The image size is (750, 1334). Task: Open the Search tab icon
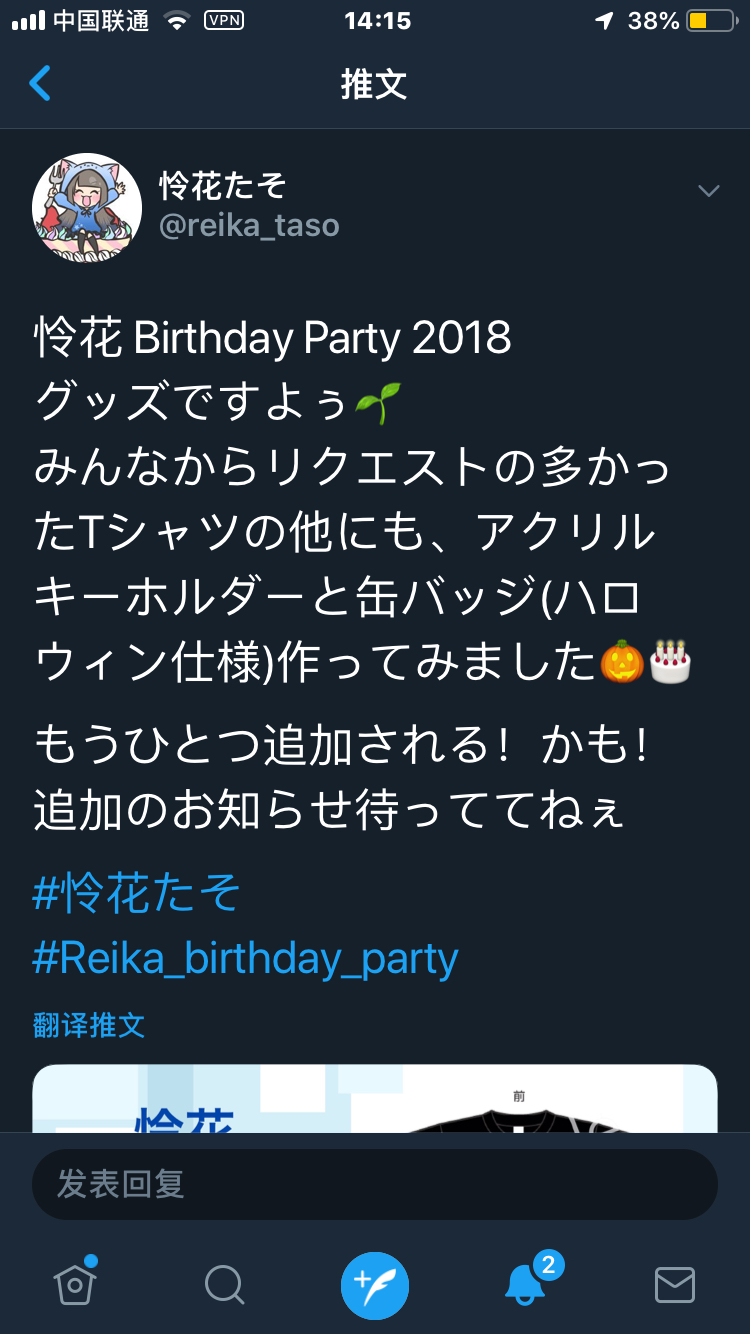coord(224,1284)
